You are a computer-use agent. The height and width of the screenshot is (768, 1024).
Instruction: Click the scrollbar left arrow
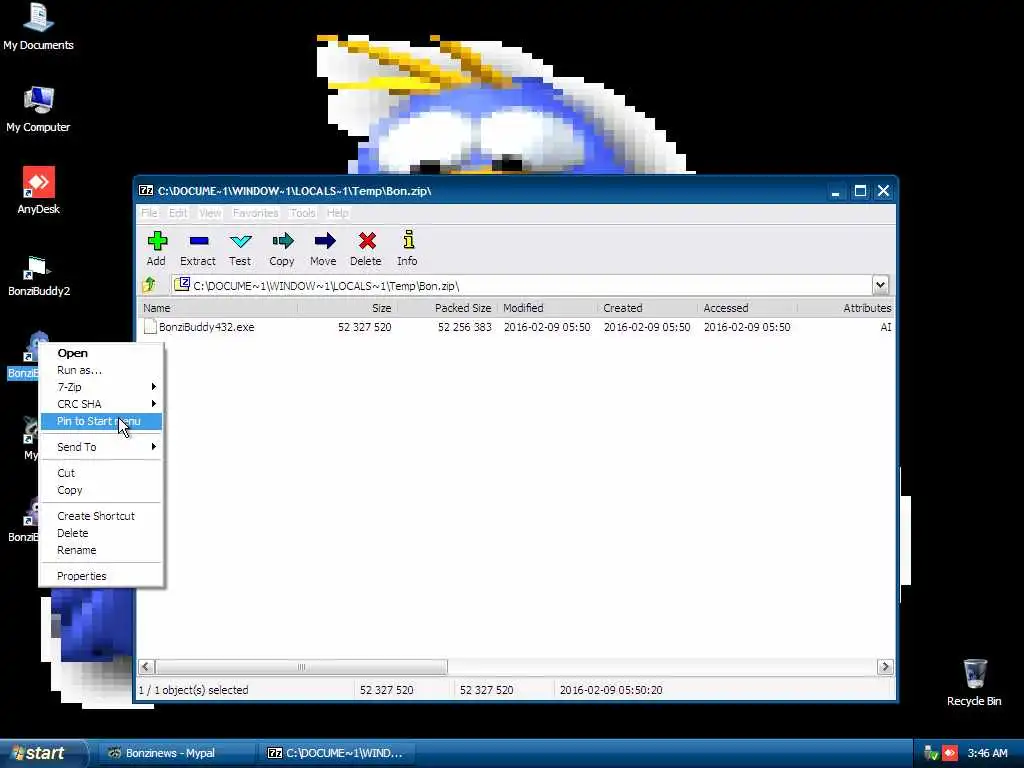pos(146,667)
